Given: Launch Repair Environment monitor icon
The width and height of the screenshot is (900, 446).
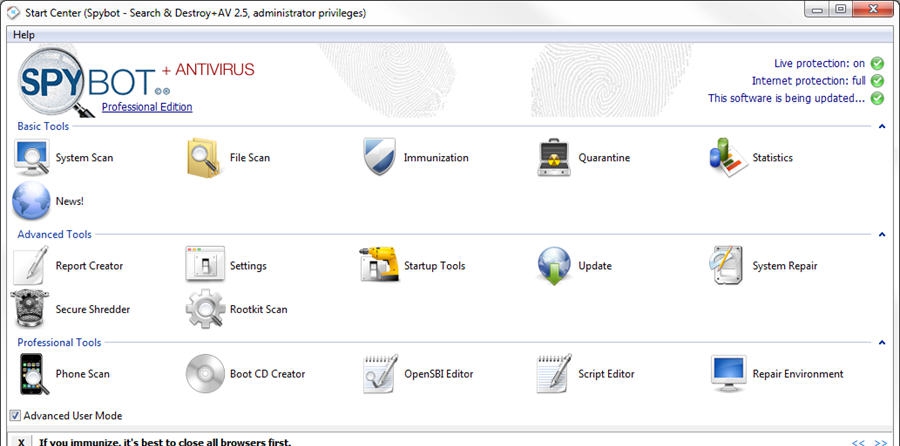Looking at the screenshot, I should [728, 373].
